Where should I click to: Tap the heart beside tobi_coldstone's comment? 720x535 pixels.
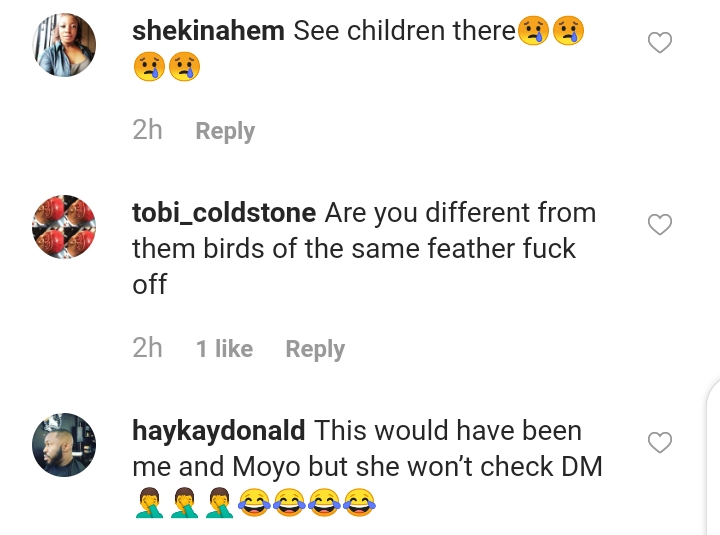coord(659,225)
